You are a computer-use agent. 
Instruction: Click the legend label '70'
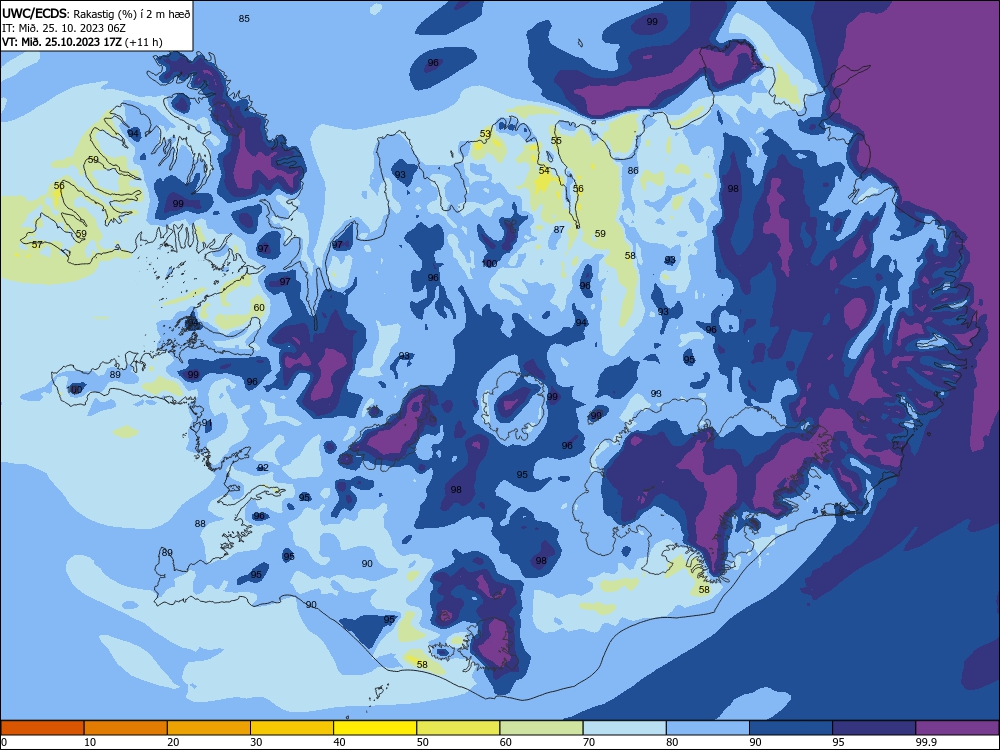pos(589,742)
